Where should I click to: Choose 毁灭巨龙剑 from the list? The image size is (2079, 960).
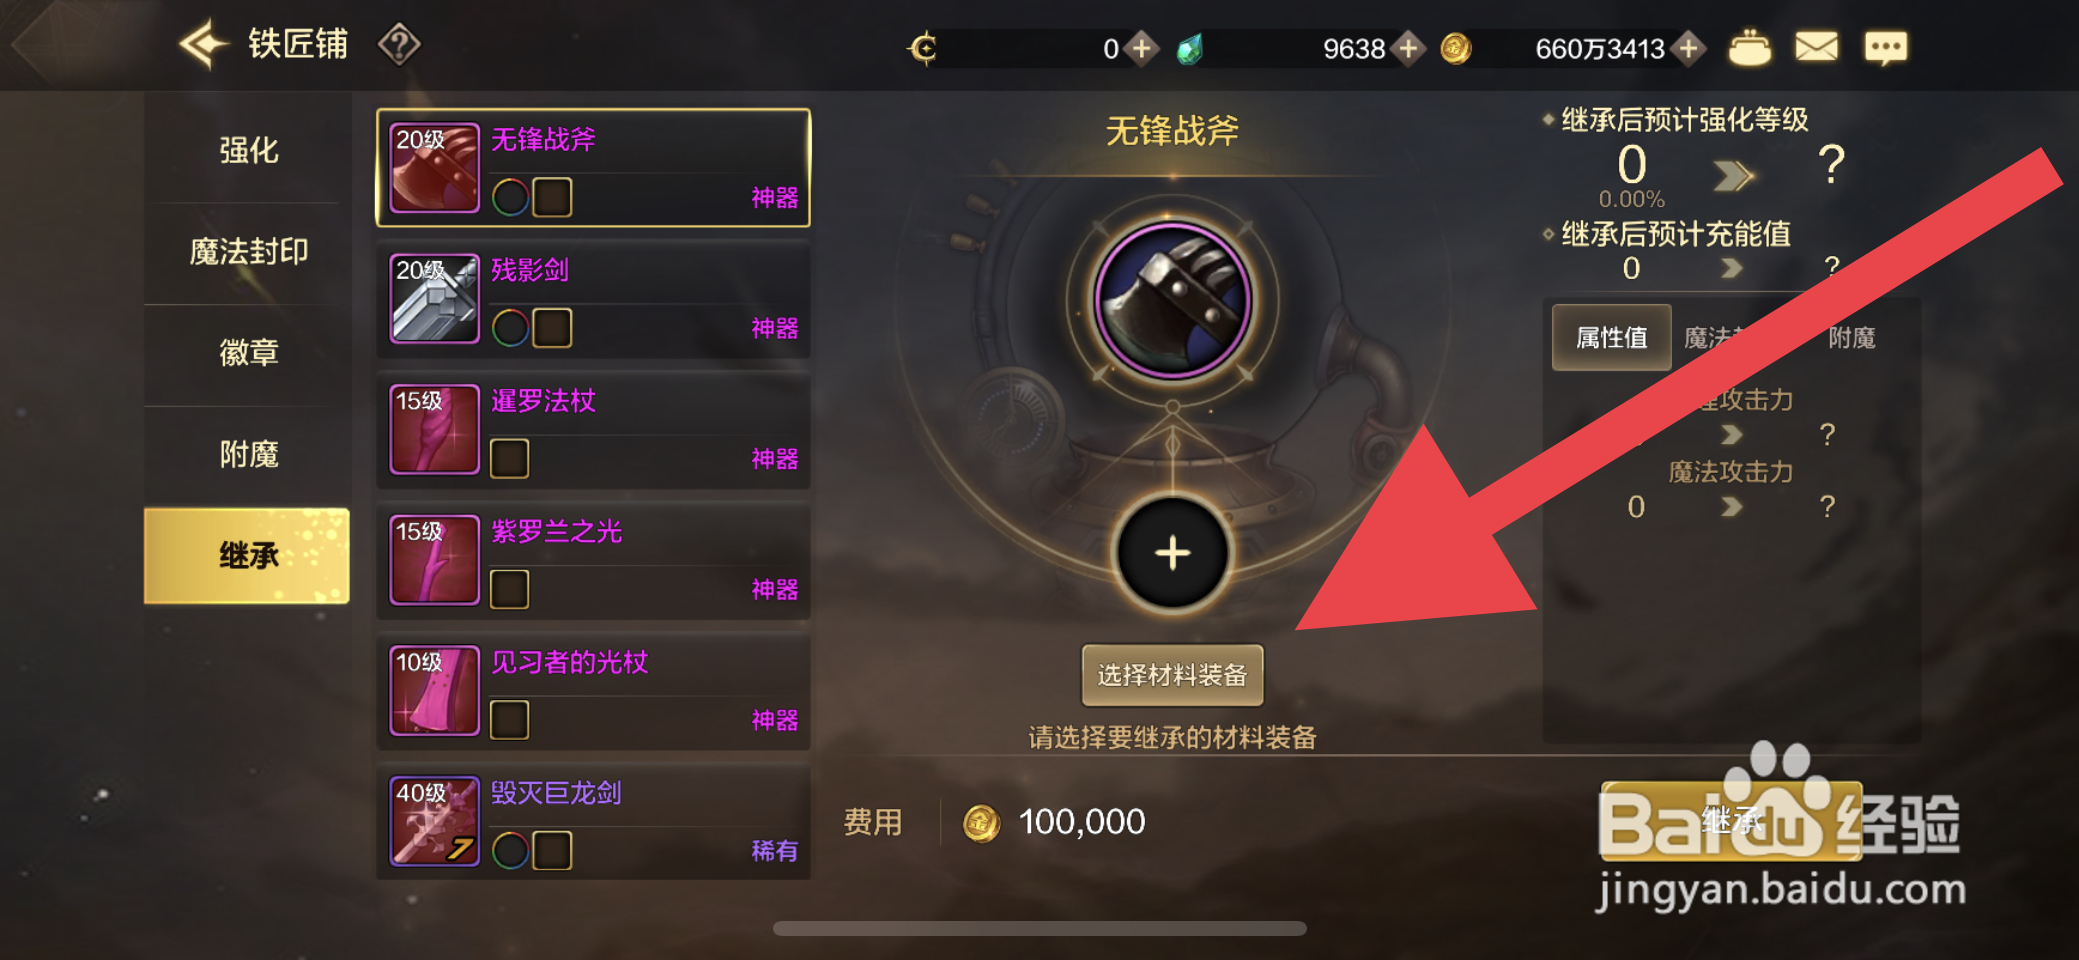593,822
